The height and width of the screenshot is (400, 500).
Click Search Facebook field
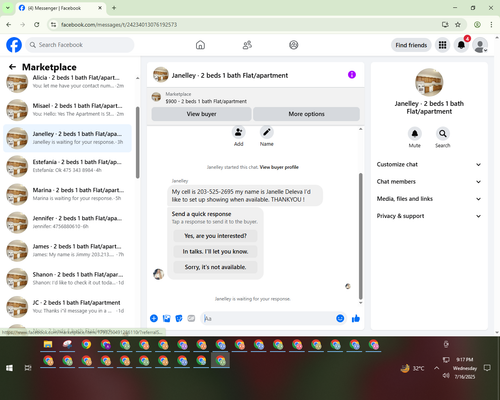(x=80, y=45)
